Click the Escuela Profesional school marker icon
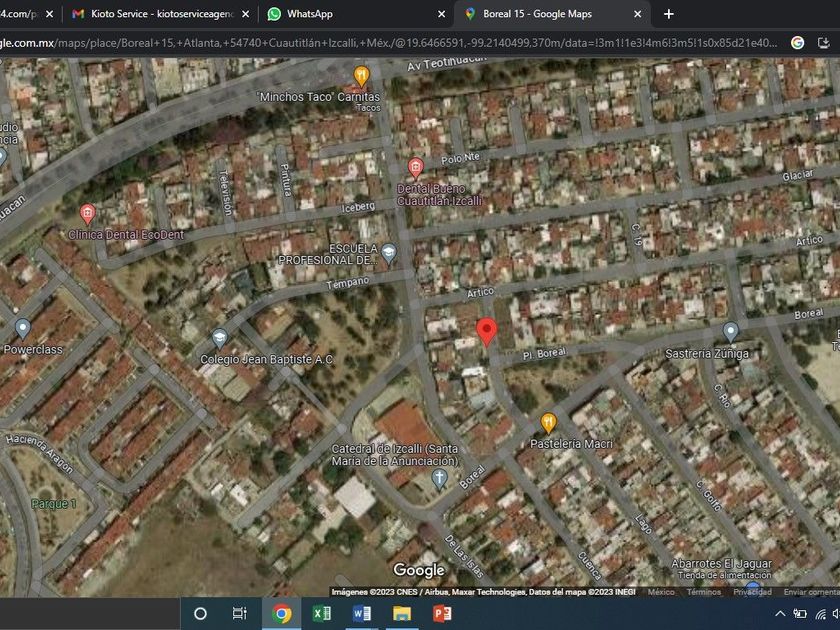 (389, 253)
